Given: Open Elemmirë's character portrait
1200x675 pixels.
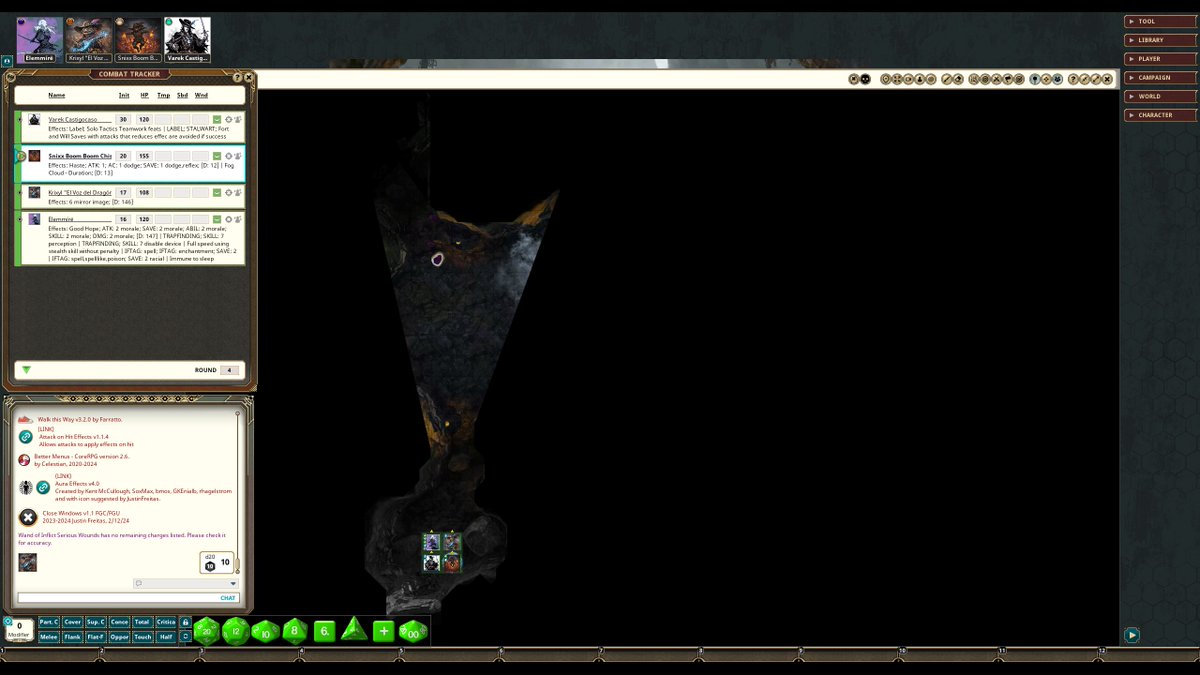Looking at the screenshot, I should tap(39, 39).
